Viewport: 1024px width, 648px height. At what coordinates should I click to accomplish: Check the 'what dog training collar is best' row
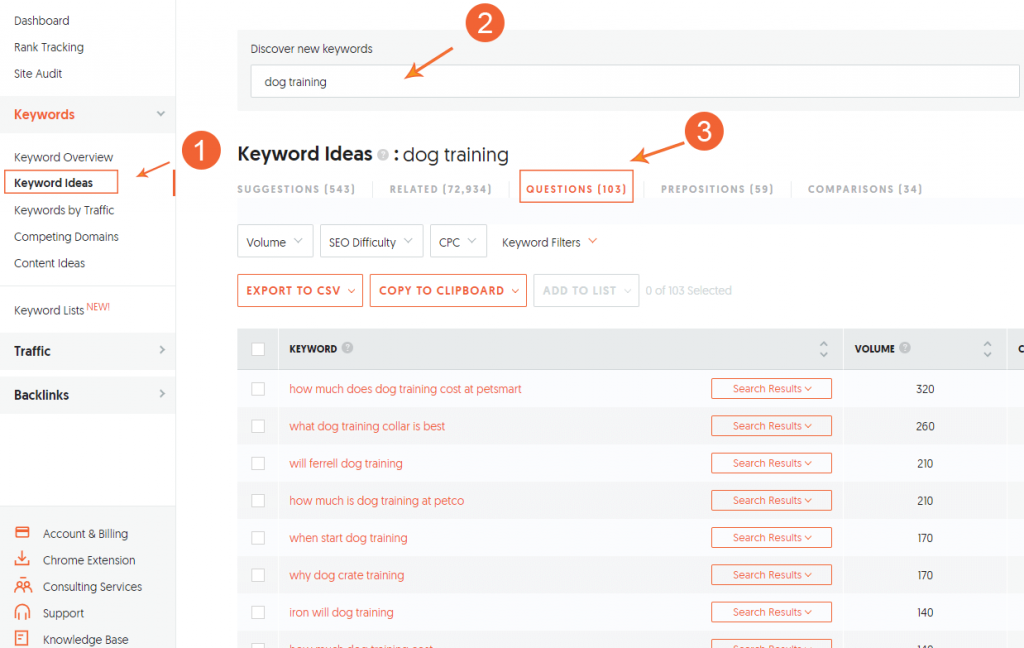(258, 426)
